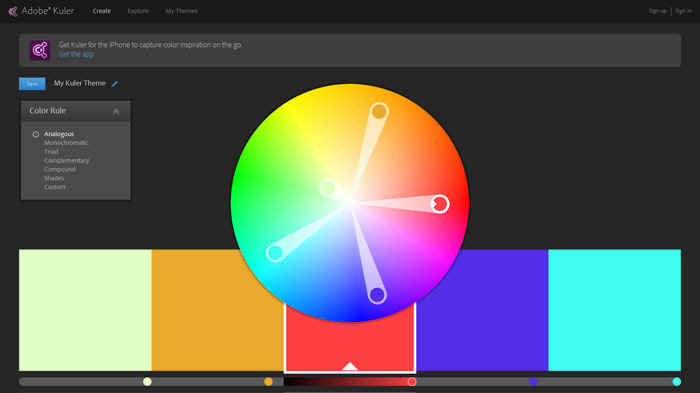Select the red base color swatch

click(350, 339)
